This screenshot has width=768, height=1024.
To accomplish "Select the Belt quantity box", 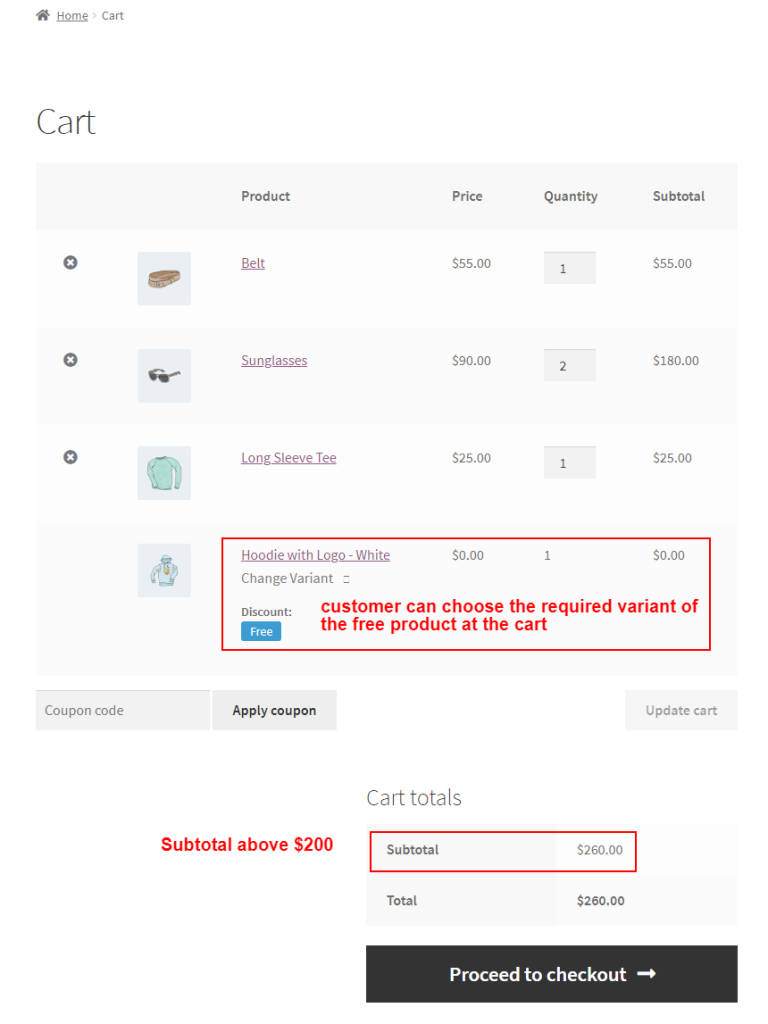I will click(569, 266).
